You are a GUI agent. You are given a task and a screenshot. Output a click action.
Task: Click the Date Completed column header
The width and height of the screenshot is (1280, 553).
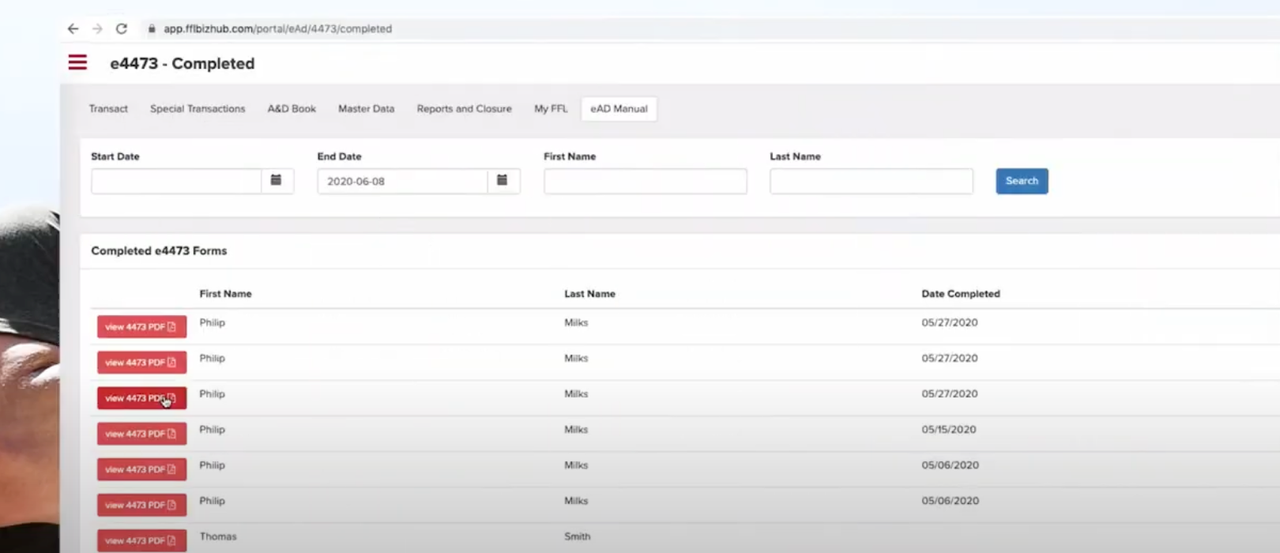pyautogui.click(x=960, y=294)
